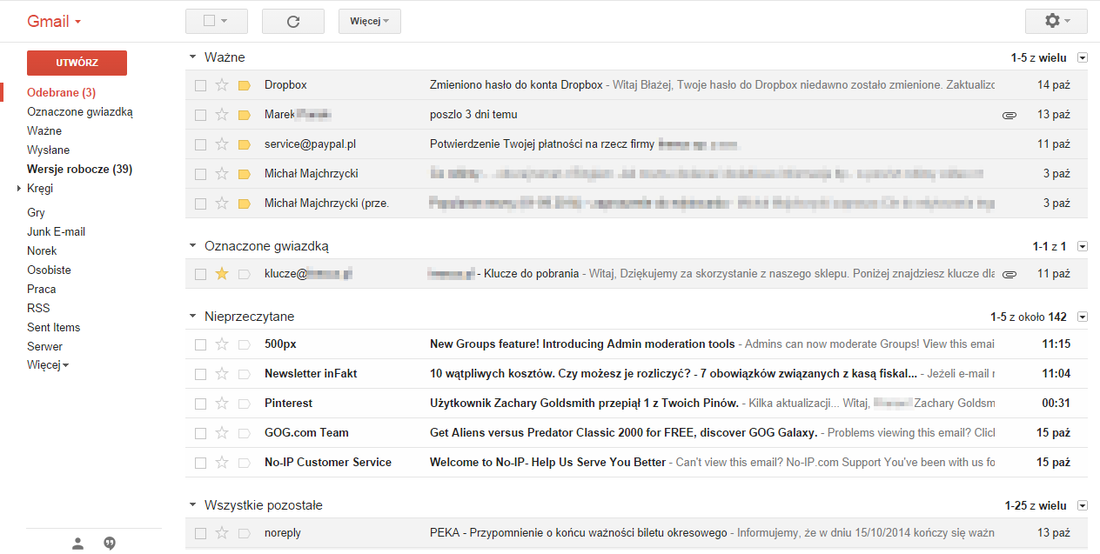Check the GOG.com Team email checkbox

point(201,433)
